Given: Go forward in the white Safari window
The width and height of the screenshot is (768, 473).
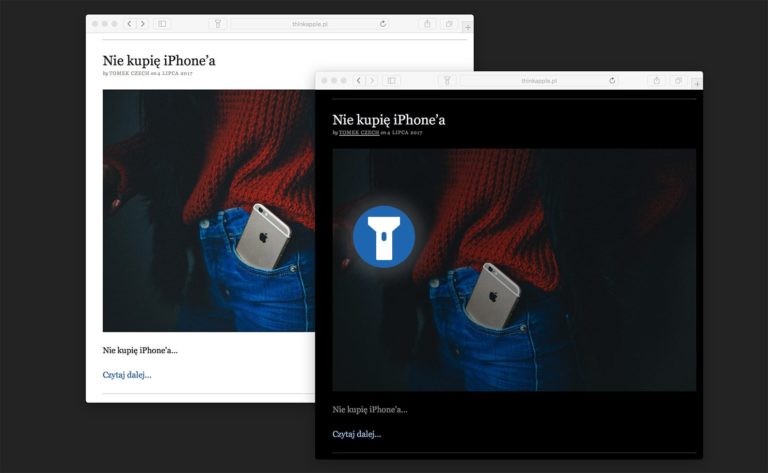Looking at the screenshot, I should (143, 24).
